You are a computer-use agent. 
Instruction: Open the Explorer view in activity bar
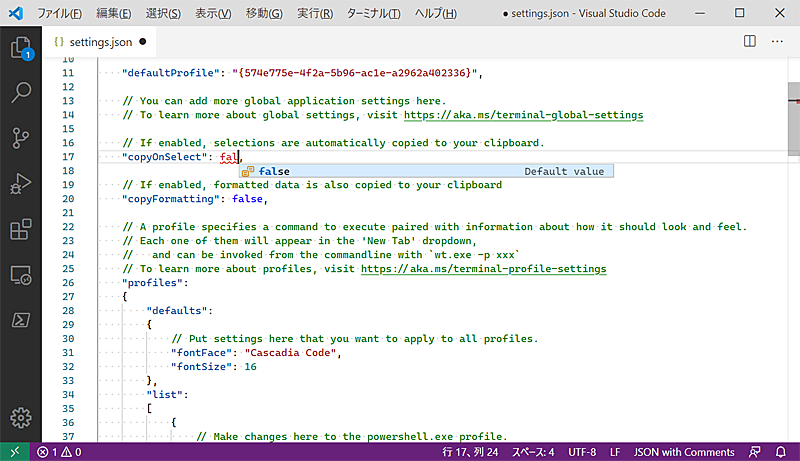click(x=20, y=47)
